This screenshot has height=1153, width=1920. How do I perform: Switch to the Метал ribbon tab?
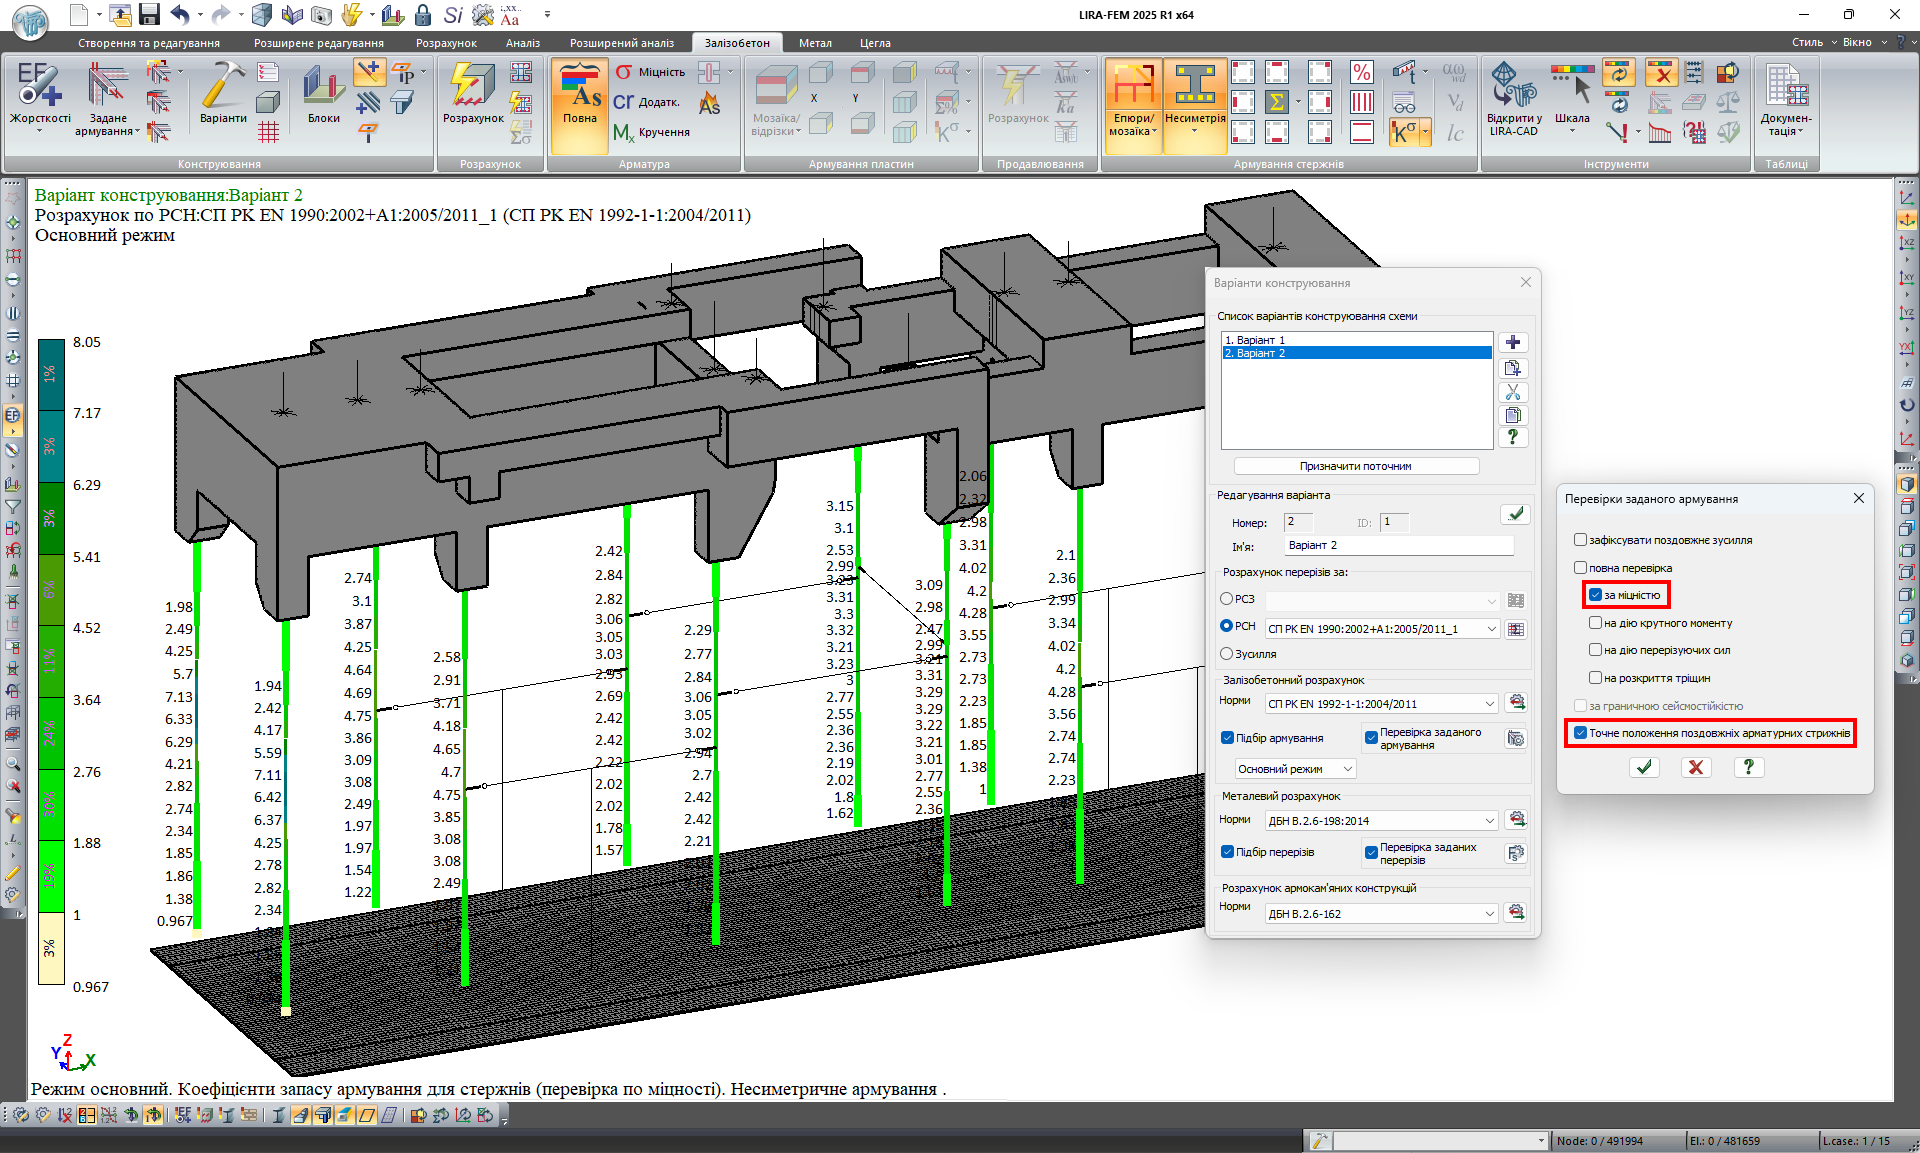tap(815, 43)
